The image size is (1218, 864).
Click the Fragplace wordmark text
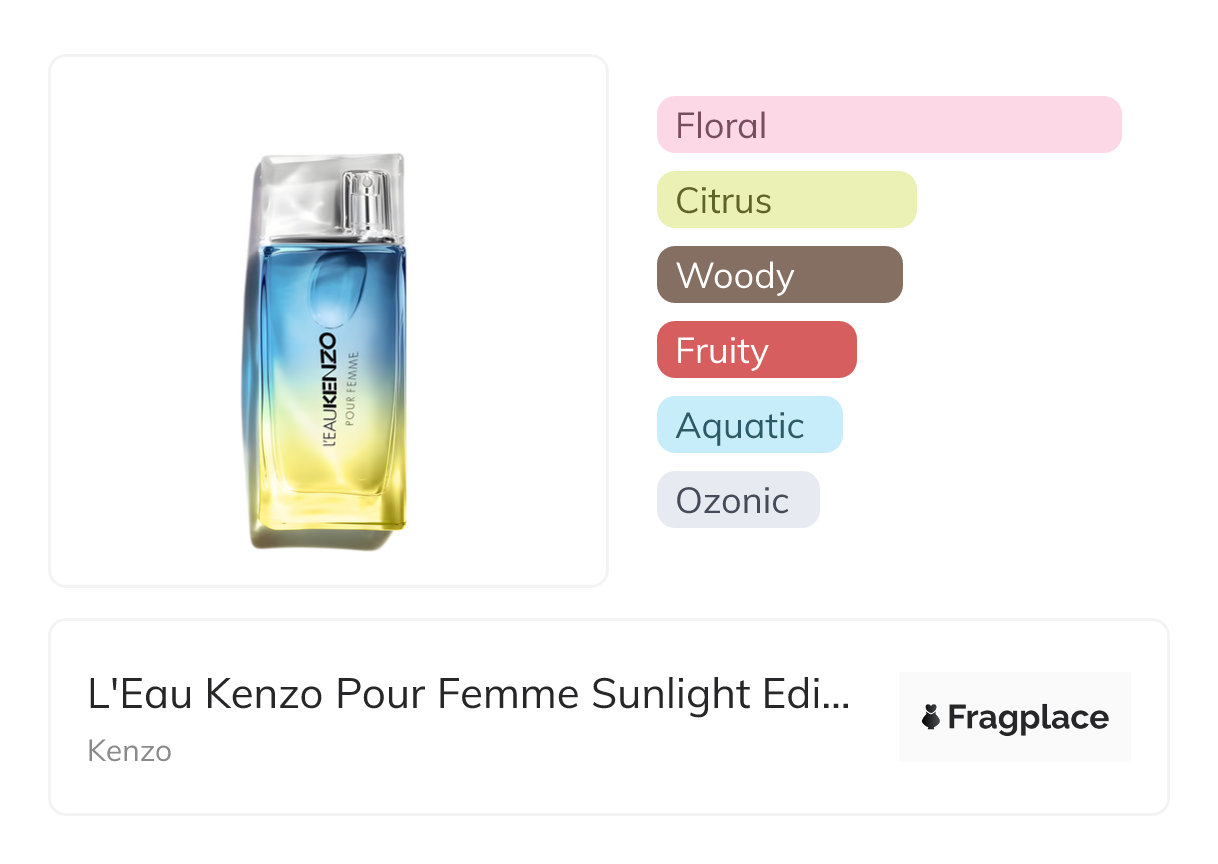point(1028,718)
